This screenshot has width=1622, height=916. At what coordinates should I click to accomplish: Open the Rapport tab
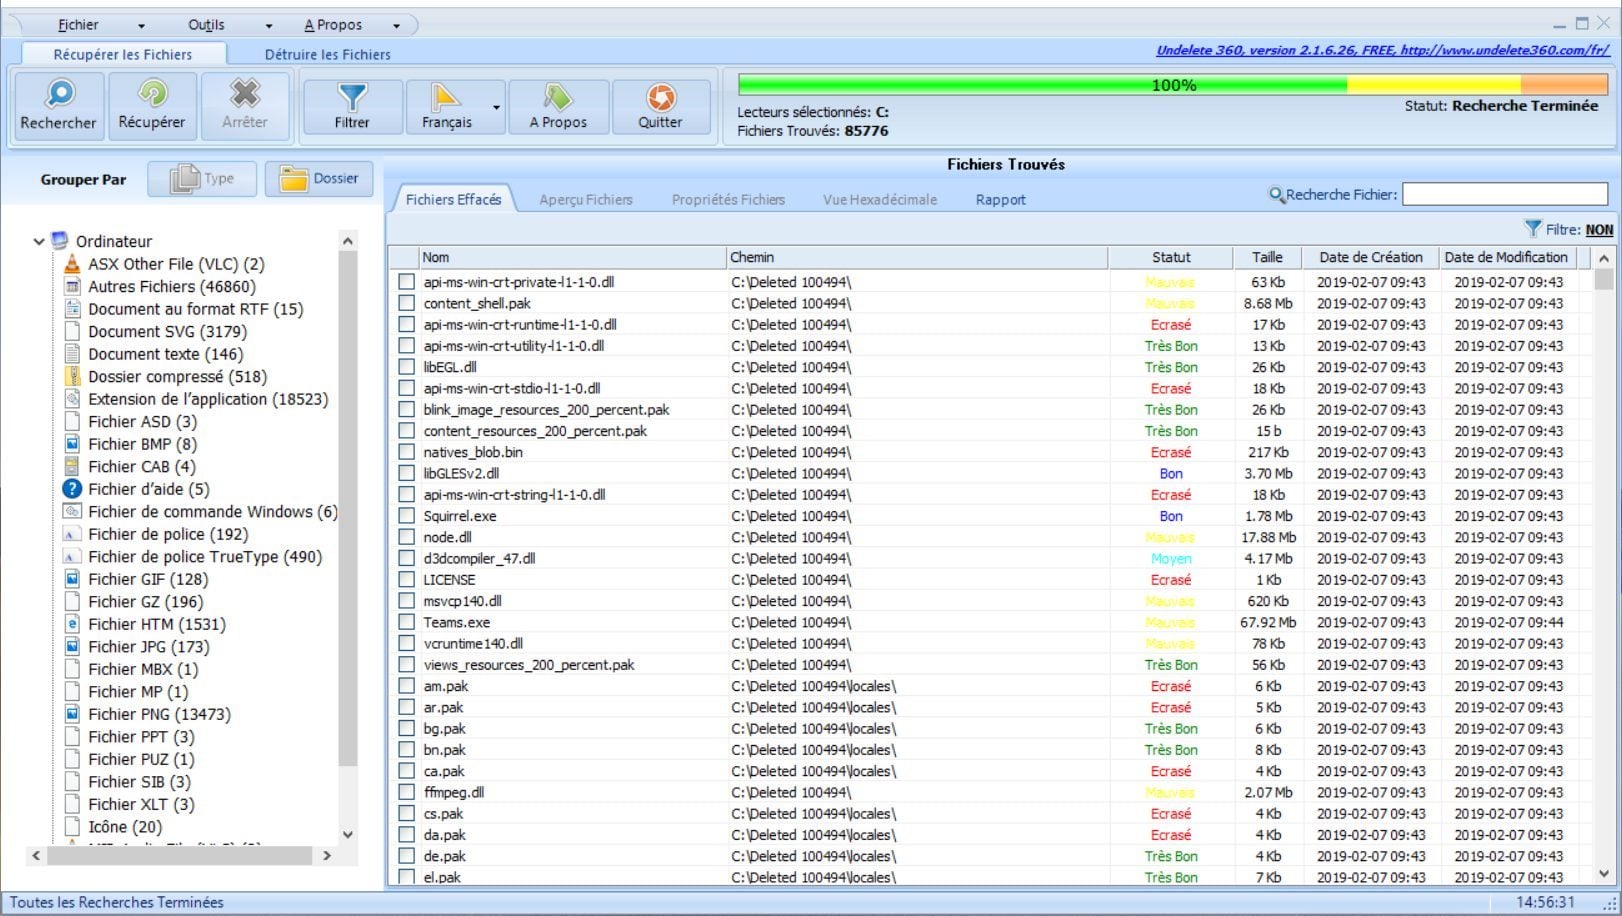[x=1000, y=199]
